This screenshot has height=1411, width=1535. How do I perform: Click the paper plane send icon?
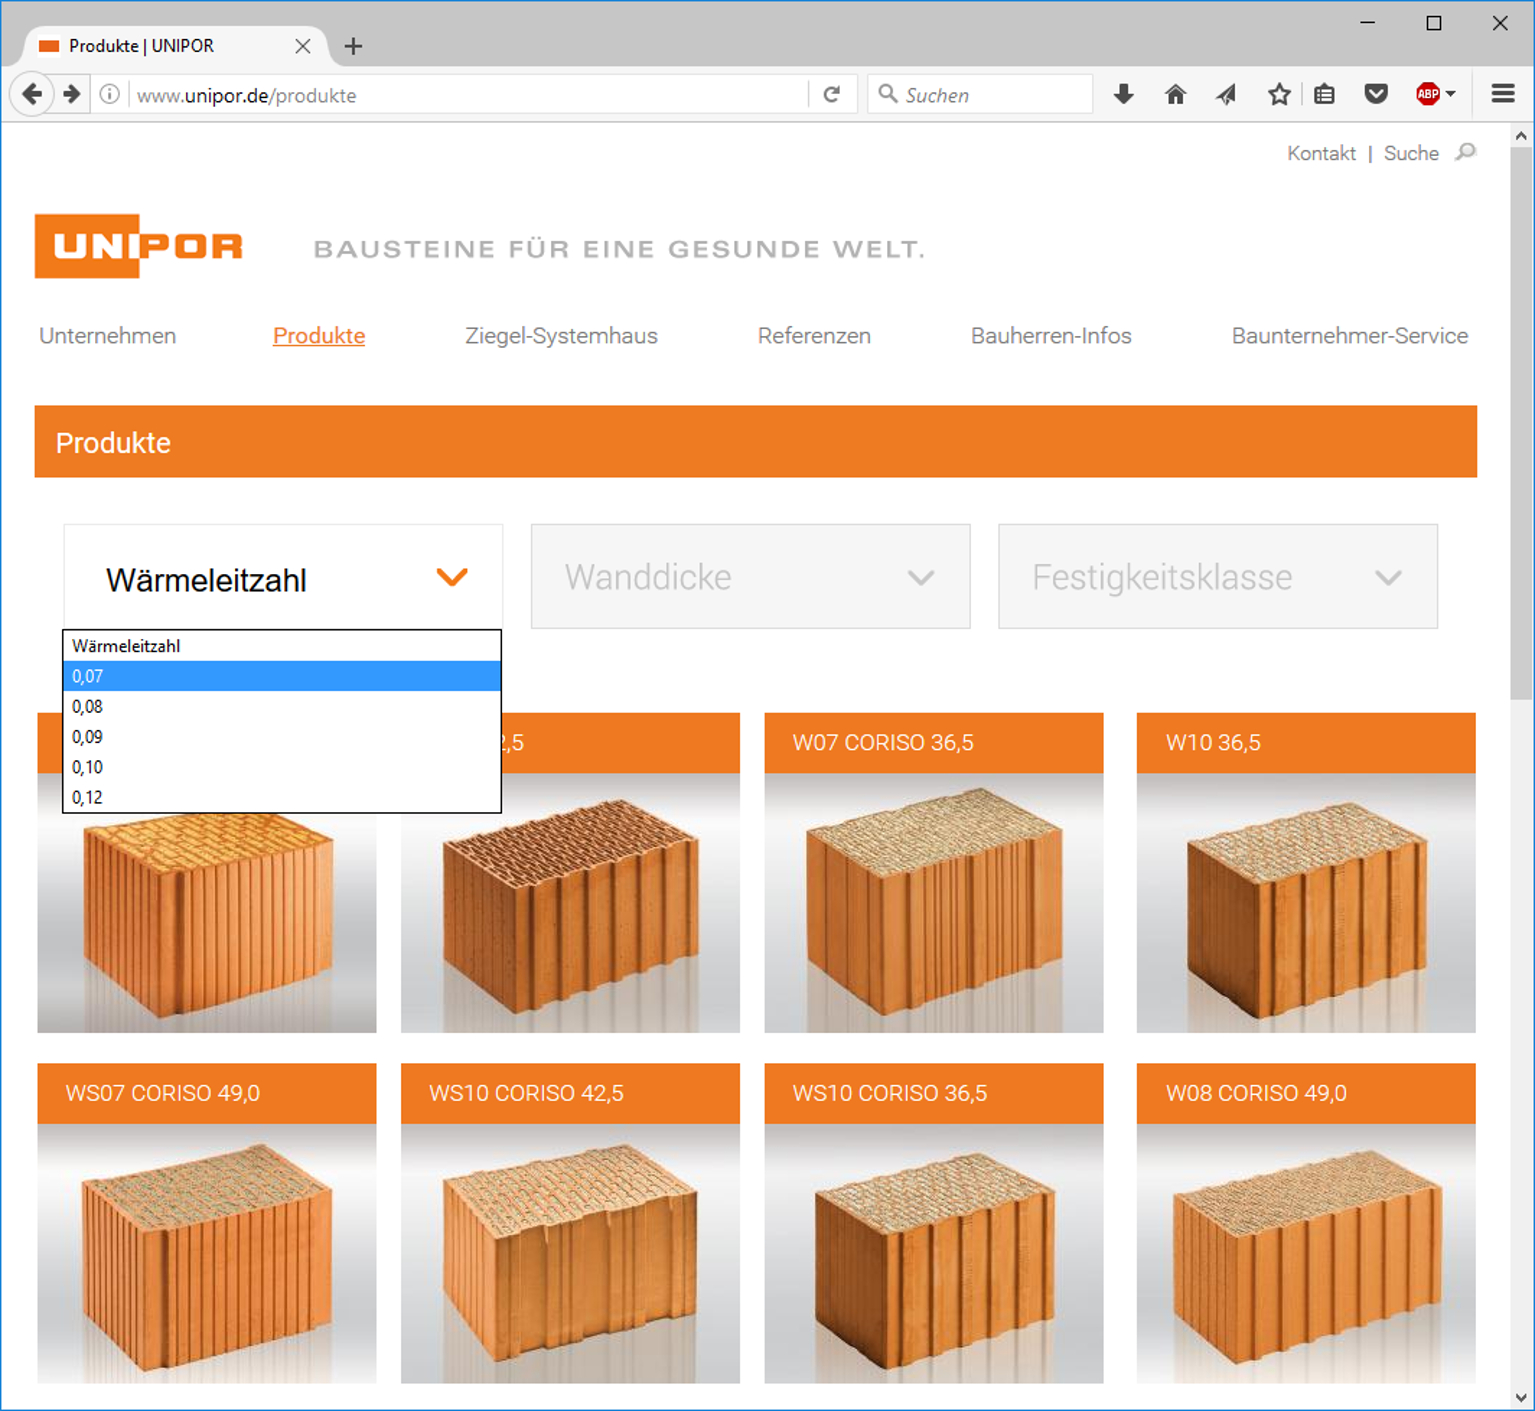click(1227, 95)
